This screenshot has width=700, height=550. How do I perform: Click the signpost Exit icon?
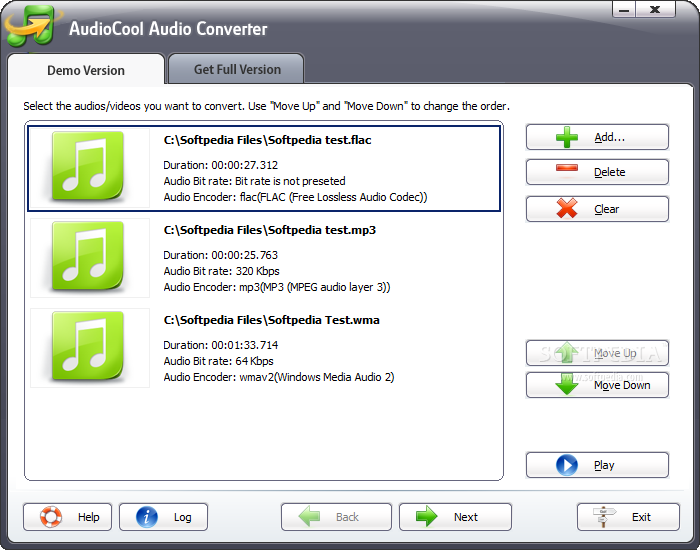(604, 517)
